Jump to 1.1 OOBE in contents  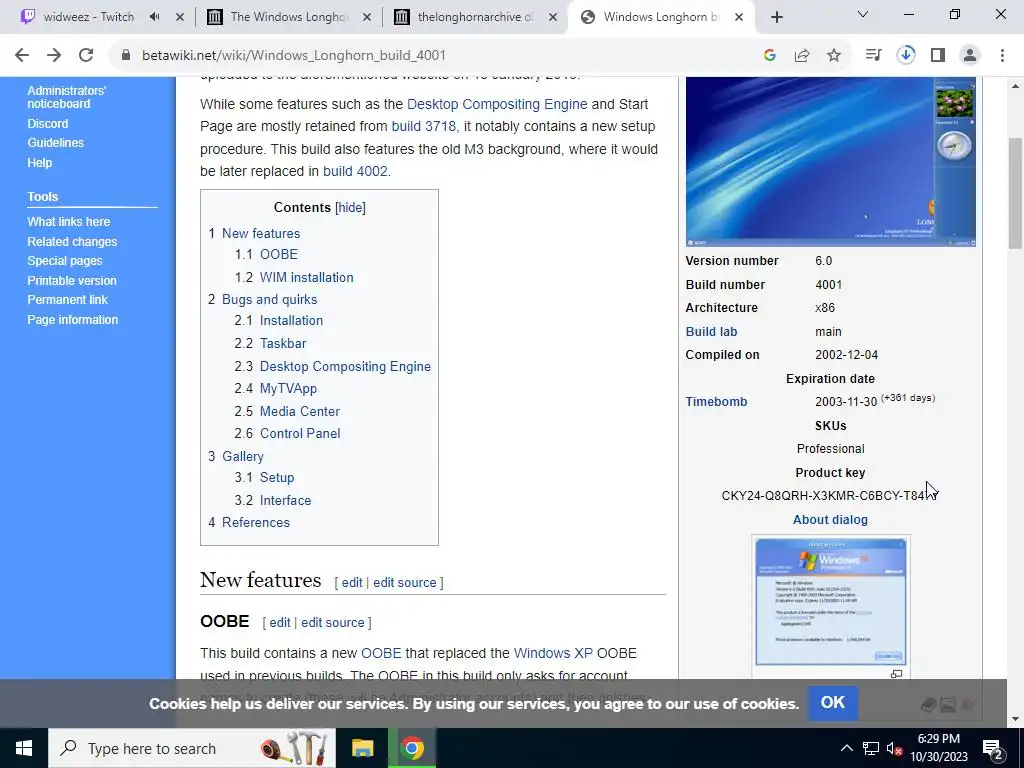266,255
